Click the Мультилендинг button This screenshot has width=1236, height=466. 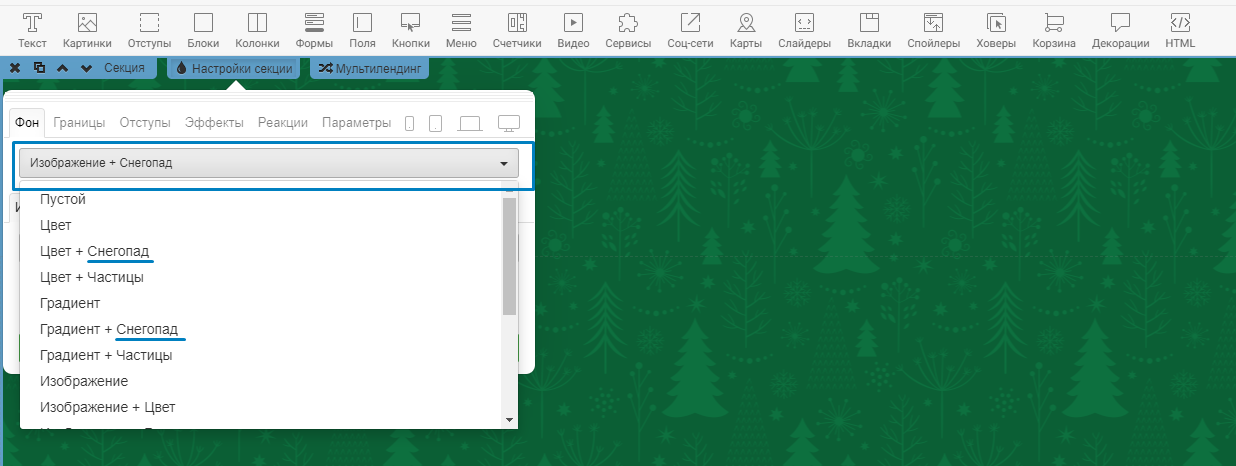pos(370,68)
